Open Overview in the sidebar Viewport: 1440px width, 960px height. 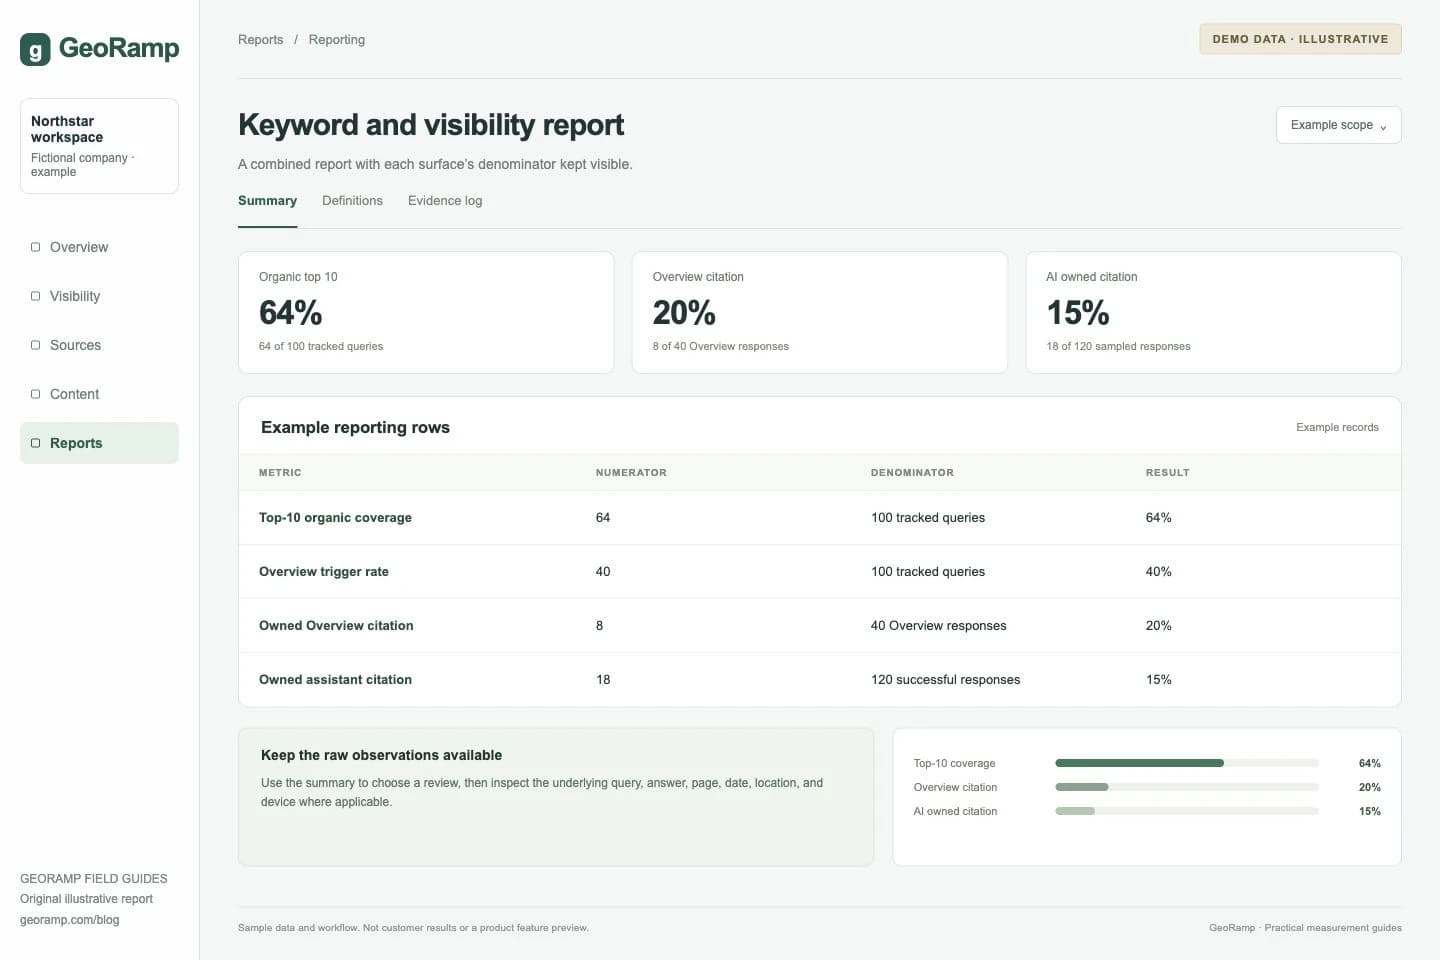[x=99, y=247]
